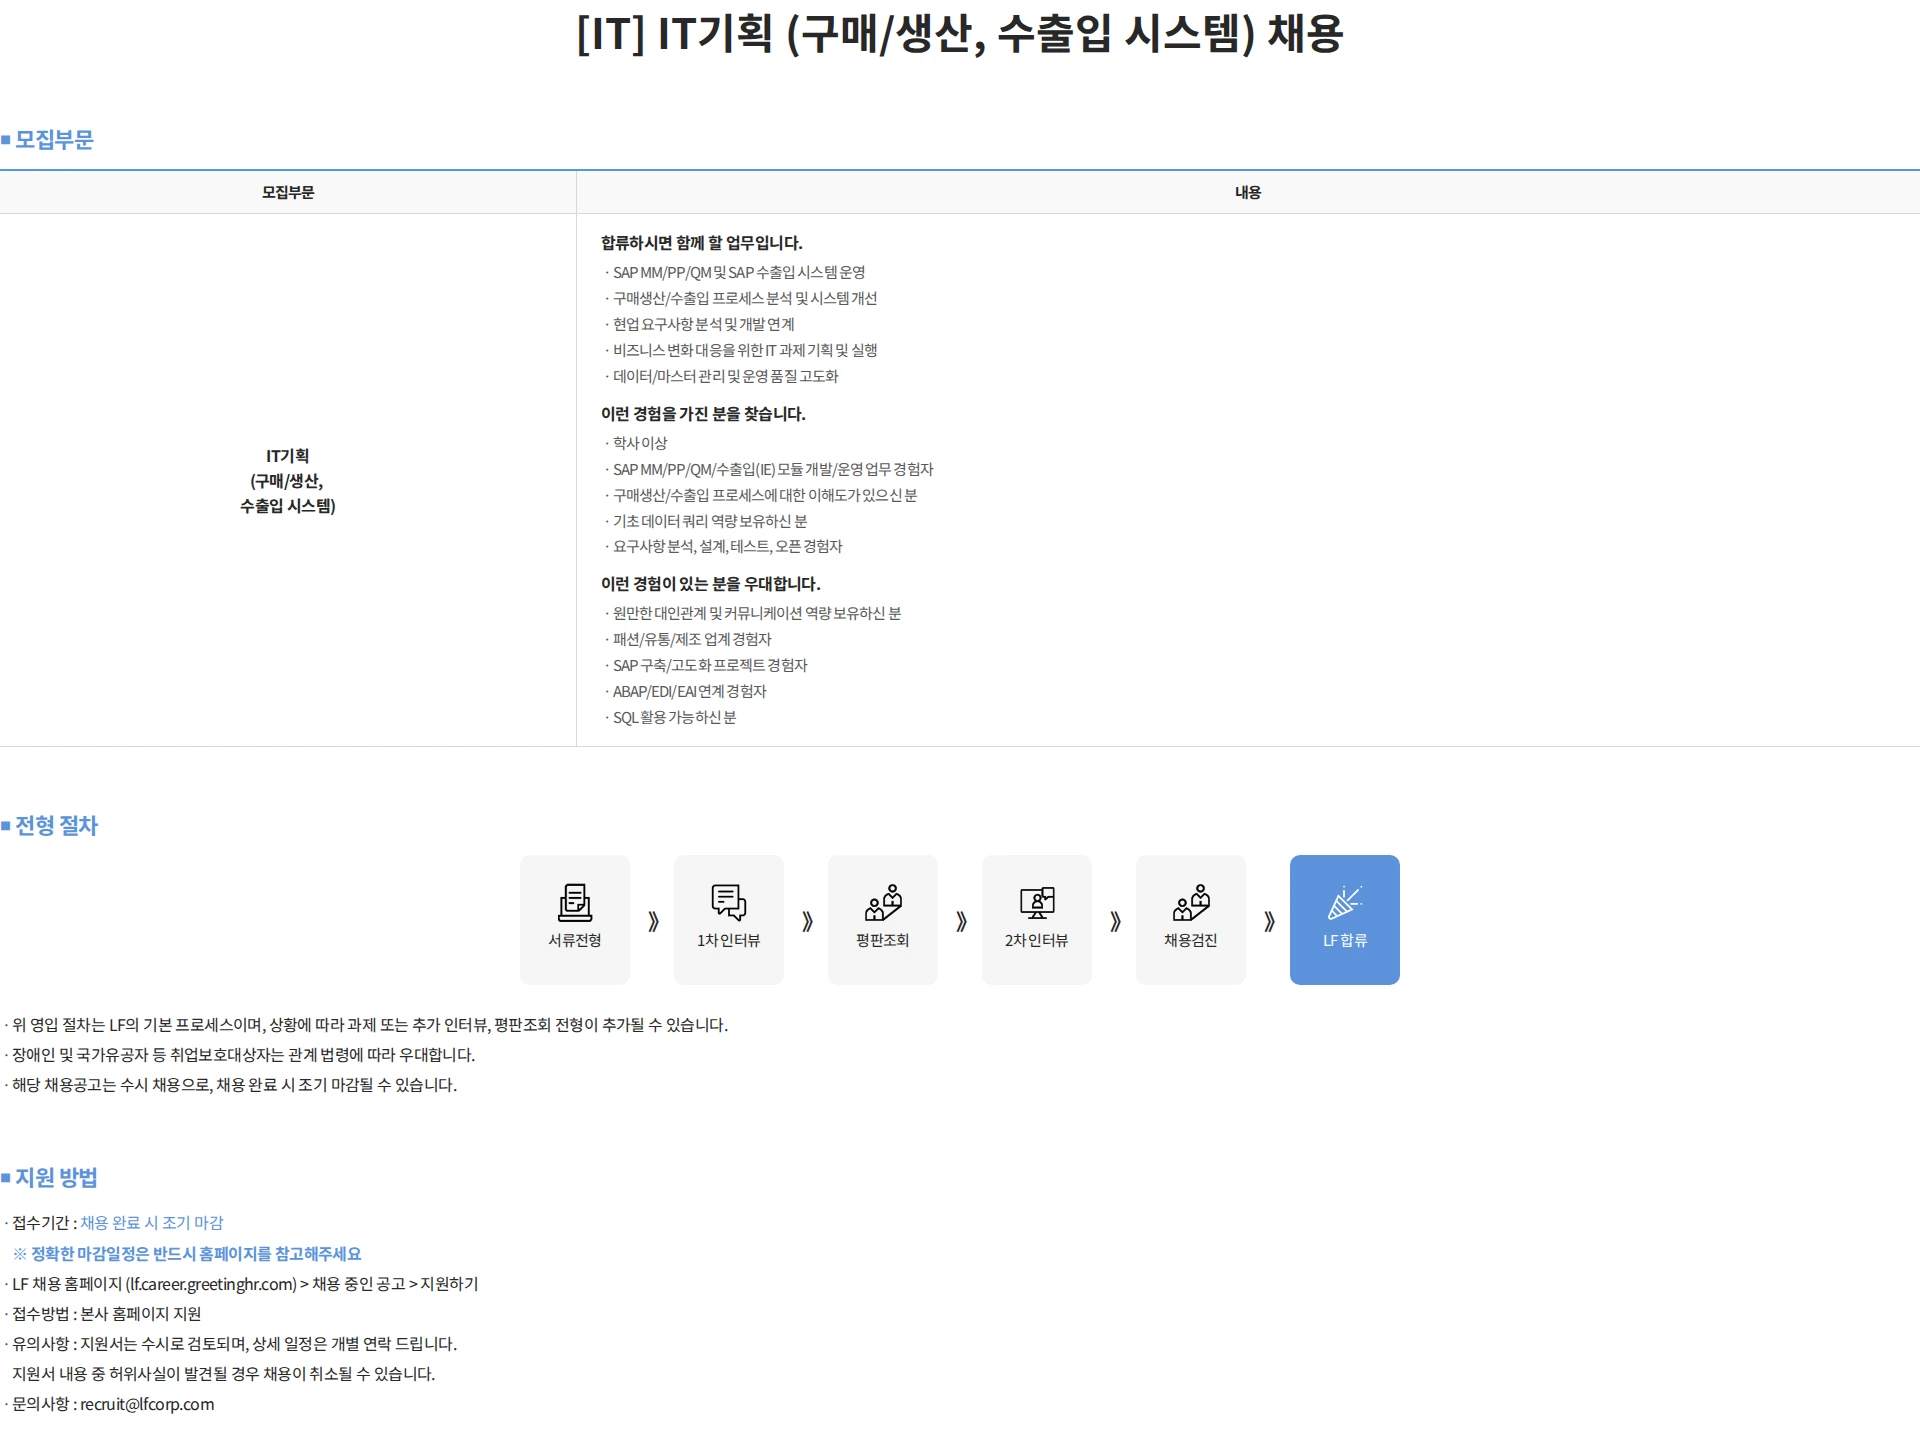Click the blue '채용 완료 시 조기 마감' text
Viewport: 1920px width, 1438px height.
pos(152,1223)
